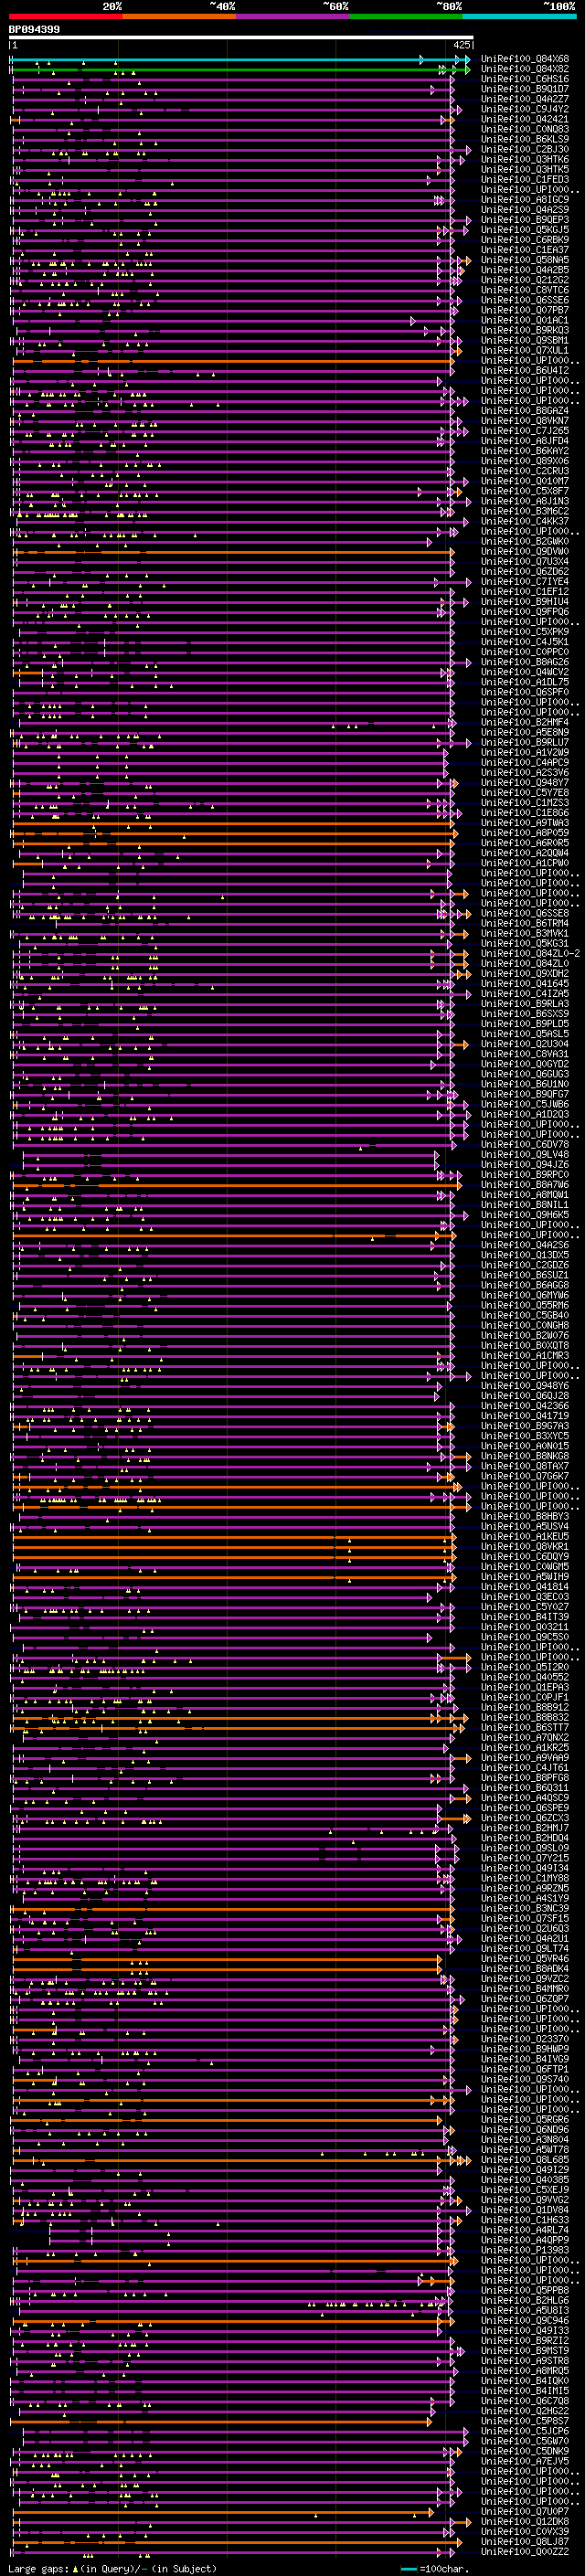Select label UniRef100_B2HMF4
Screen dimensions: 585x2576
pos(525,722)
